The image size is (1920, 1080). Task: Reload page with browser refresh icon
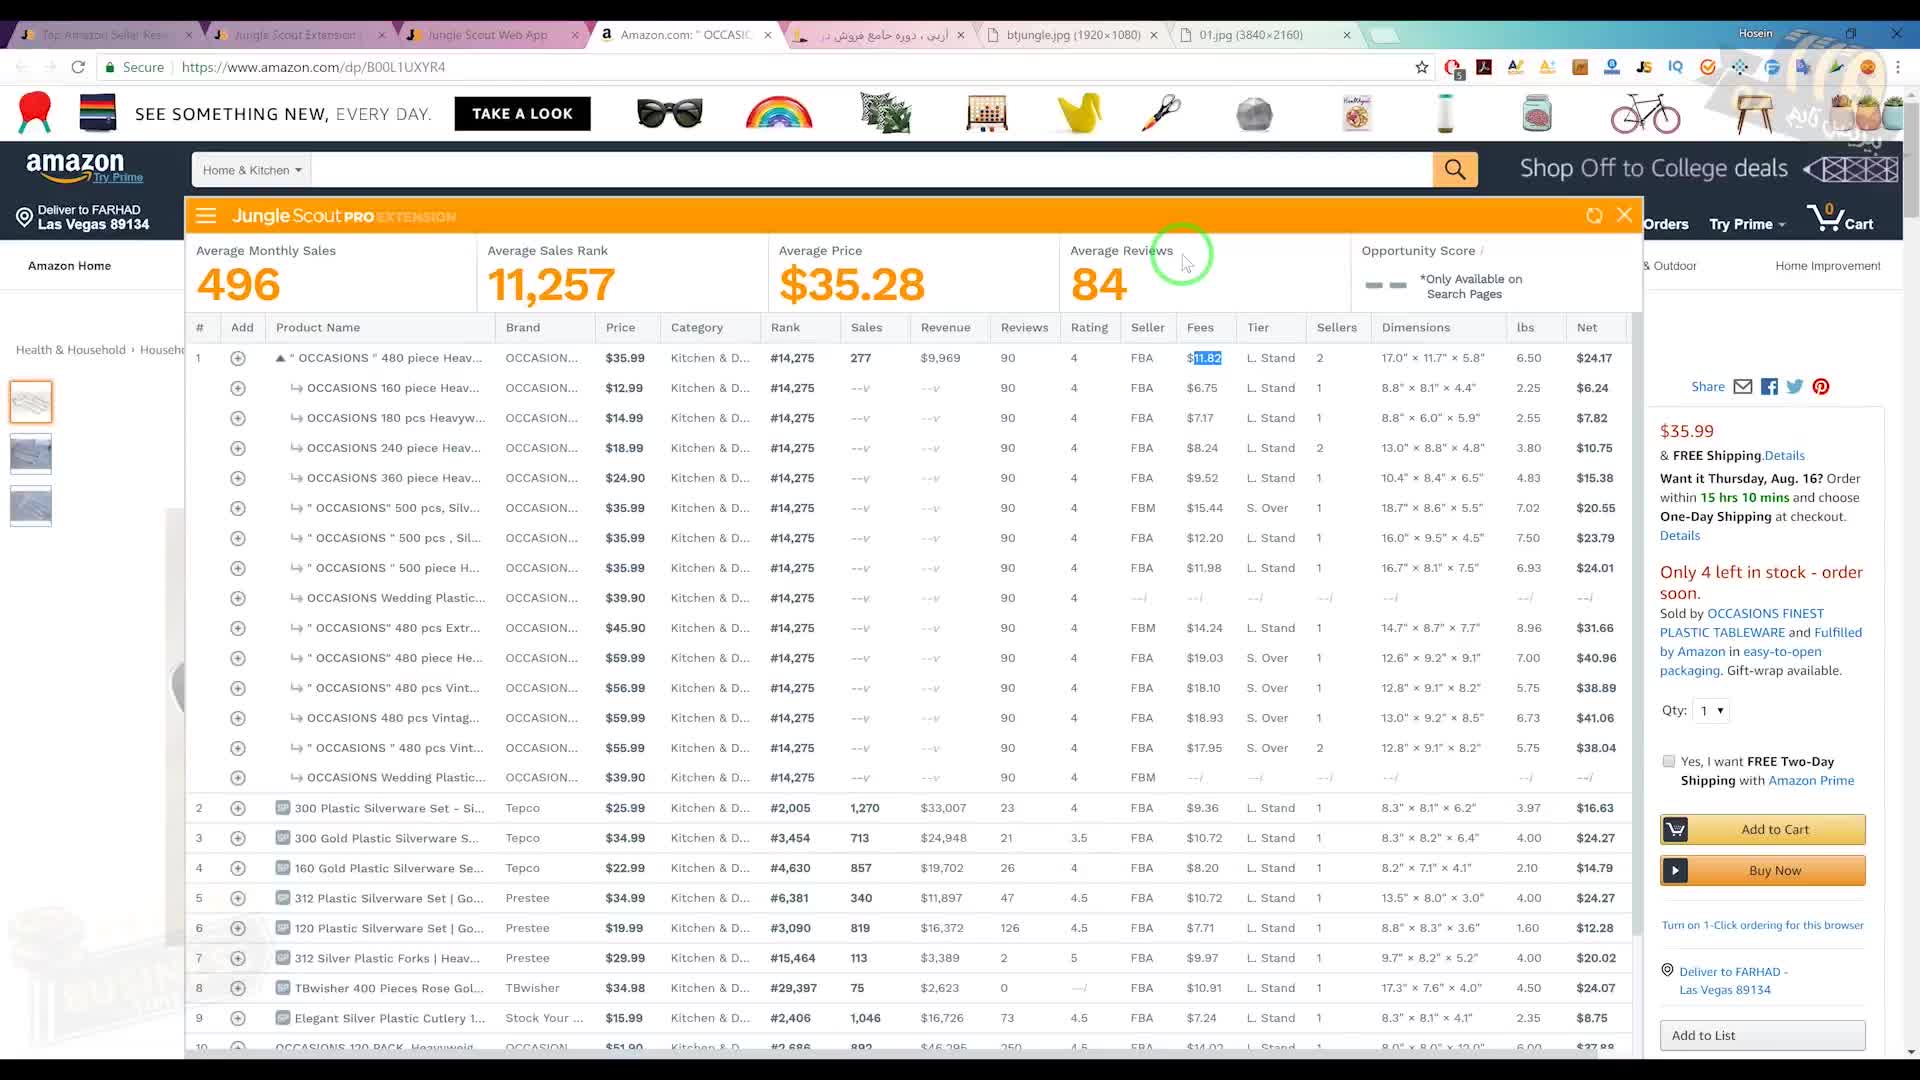click(x=78, y=67)
